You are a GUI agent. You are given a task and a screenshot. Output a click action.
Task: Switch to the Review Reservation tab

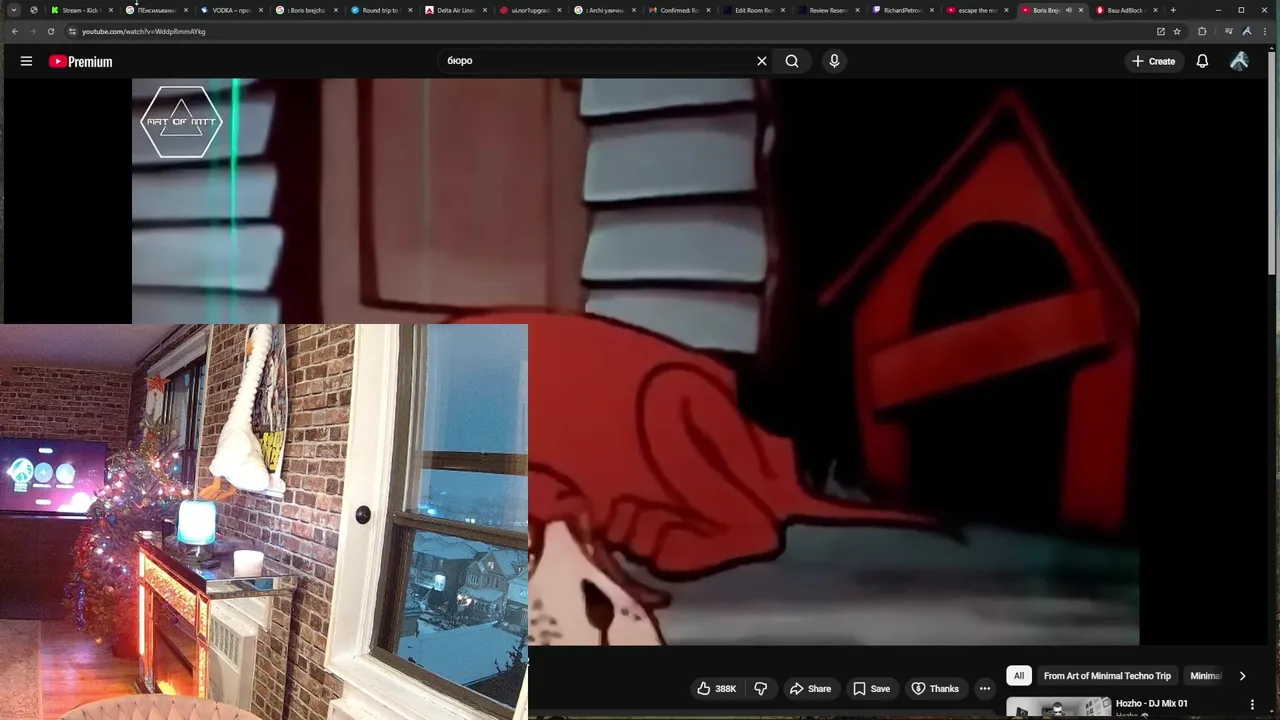827,10
